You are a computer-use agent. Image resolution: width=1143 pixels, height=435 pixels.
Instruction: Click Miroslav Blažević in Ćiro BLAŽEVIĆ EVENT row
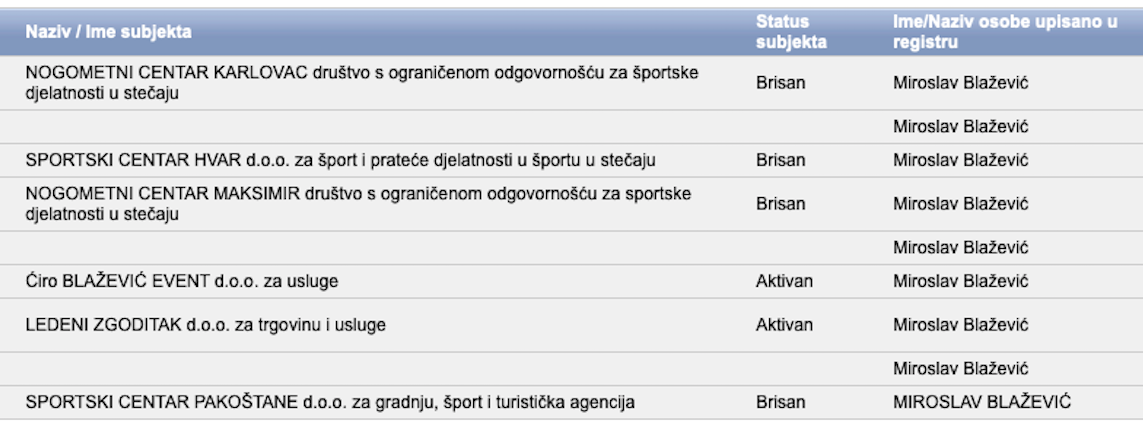coord(961,281)
